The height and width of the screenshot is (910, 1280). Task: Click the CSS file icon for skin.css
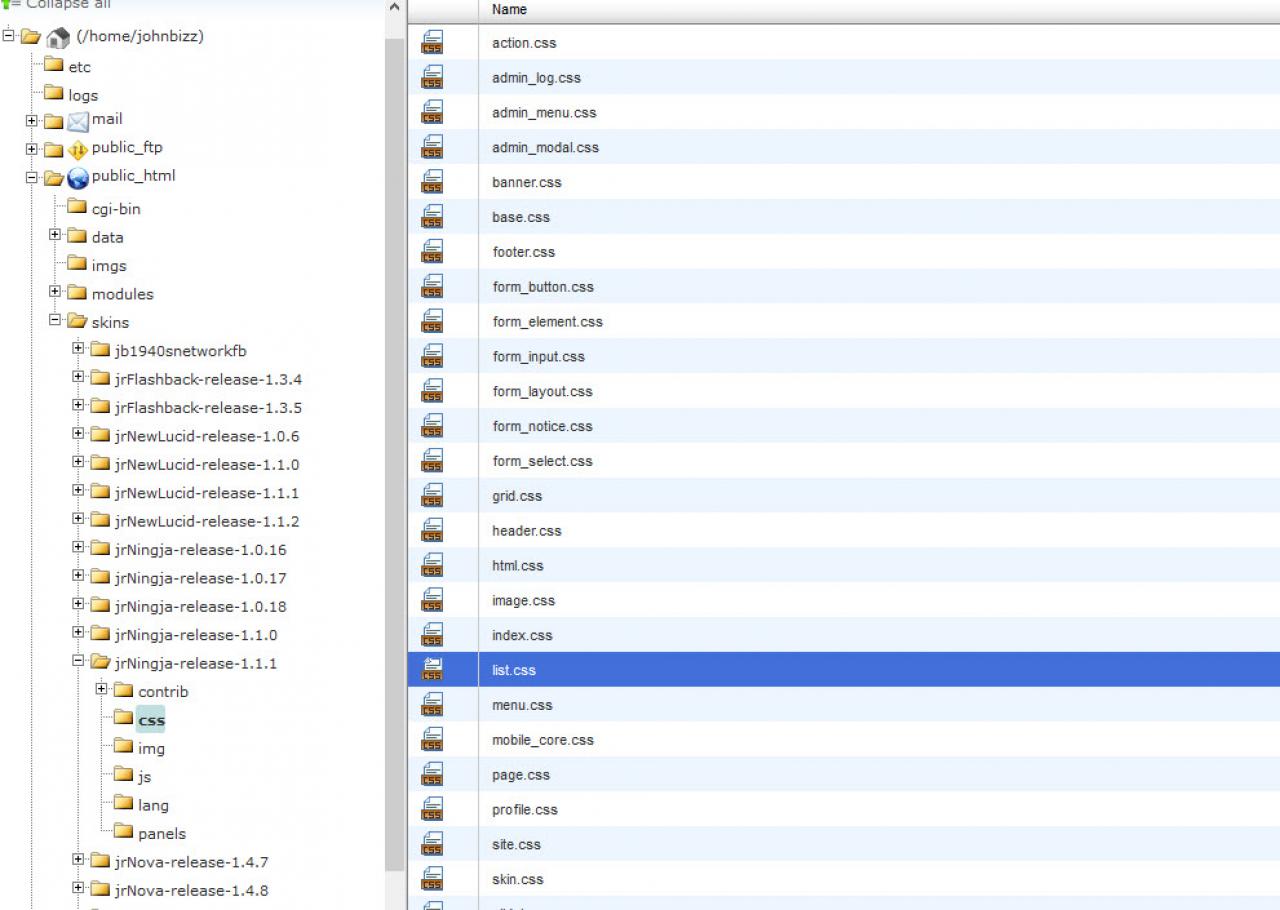click(x=432, y=879)
